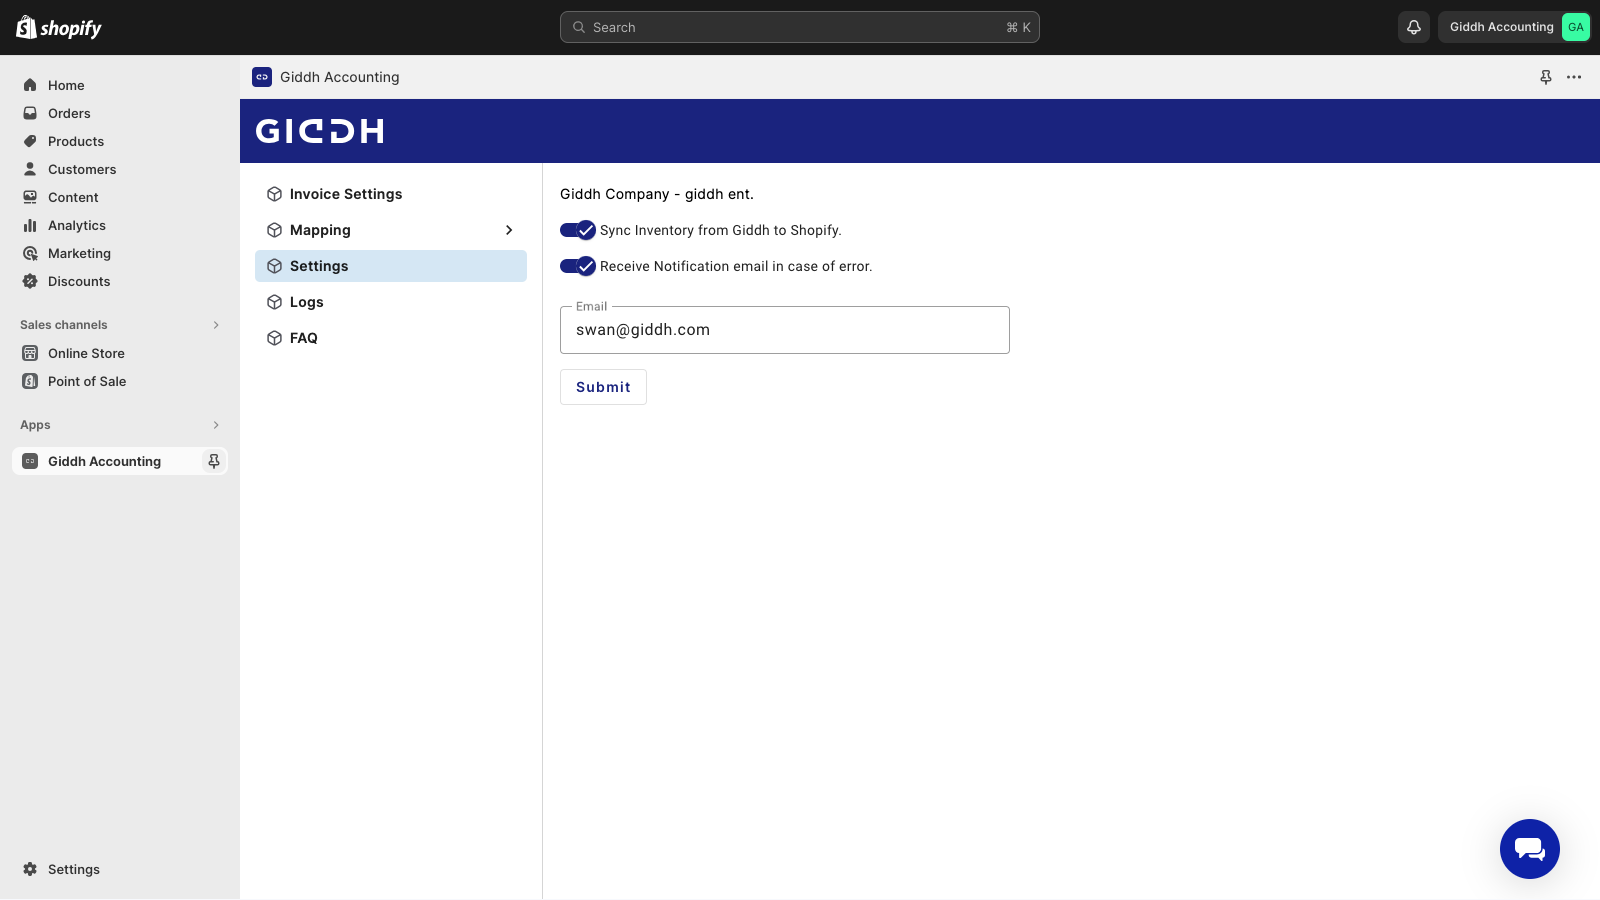Open Point of Sale in the sidebar
1600x900 pixels.
click(120, 381)
